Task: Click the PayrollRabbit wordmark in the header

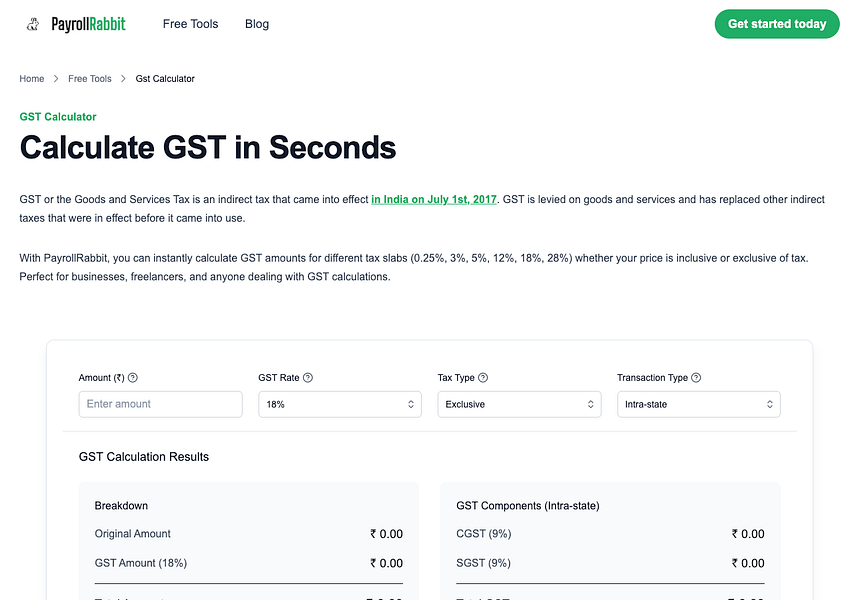Action: (x=89, y=23)
